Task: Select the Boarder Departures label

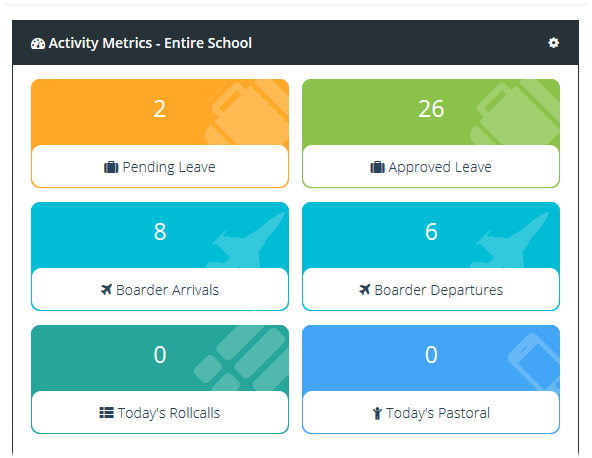Action: coord(438,290)
